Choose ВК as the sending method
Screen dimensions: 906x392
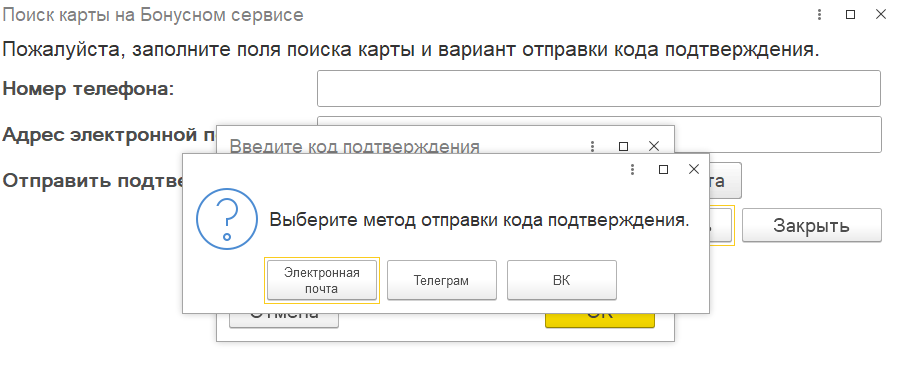click(562, 280)
